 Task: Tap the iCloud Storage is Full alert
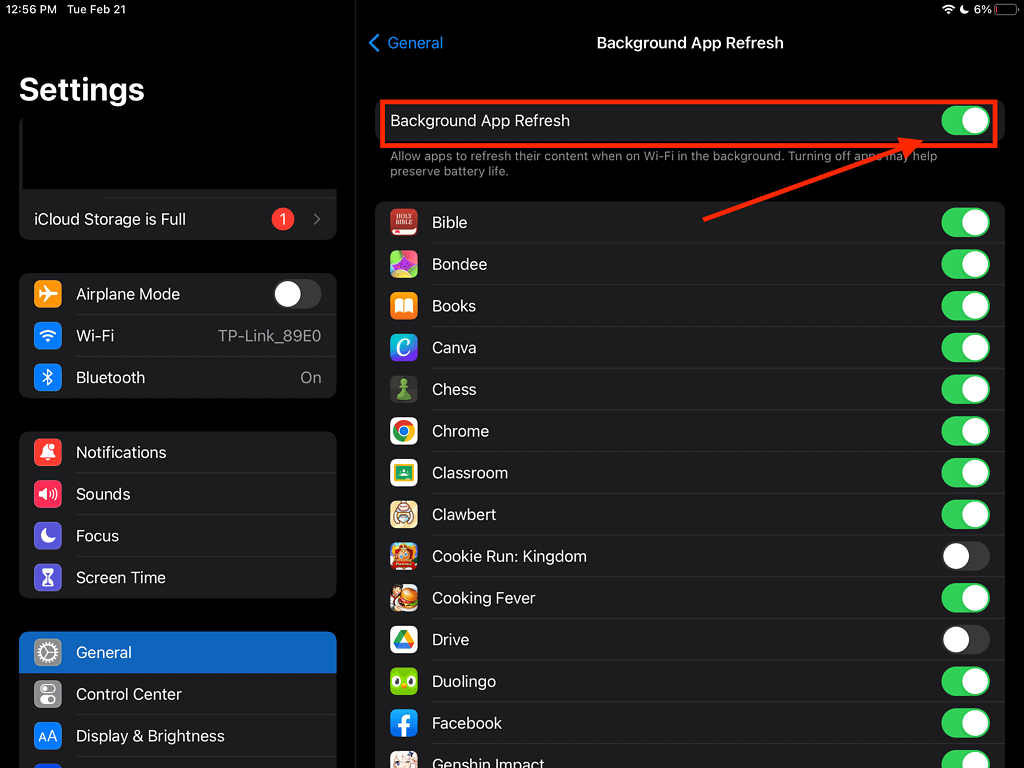tap(178, 219)
